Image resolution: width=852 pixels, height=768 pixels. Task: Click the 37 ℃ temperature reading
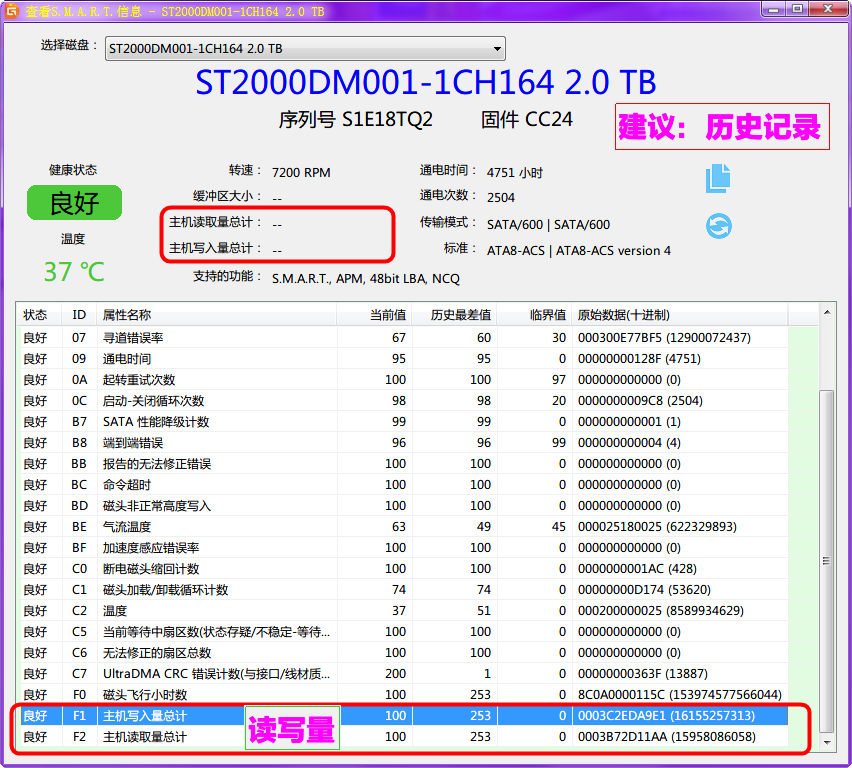pyautogui.click(x=74, y=272)
